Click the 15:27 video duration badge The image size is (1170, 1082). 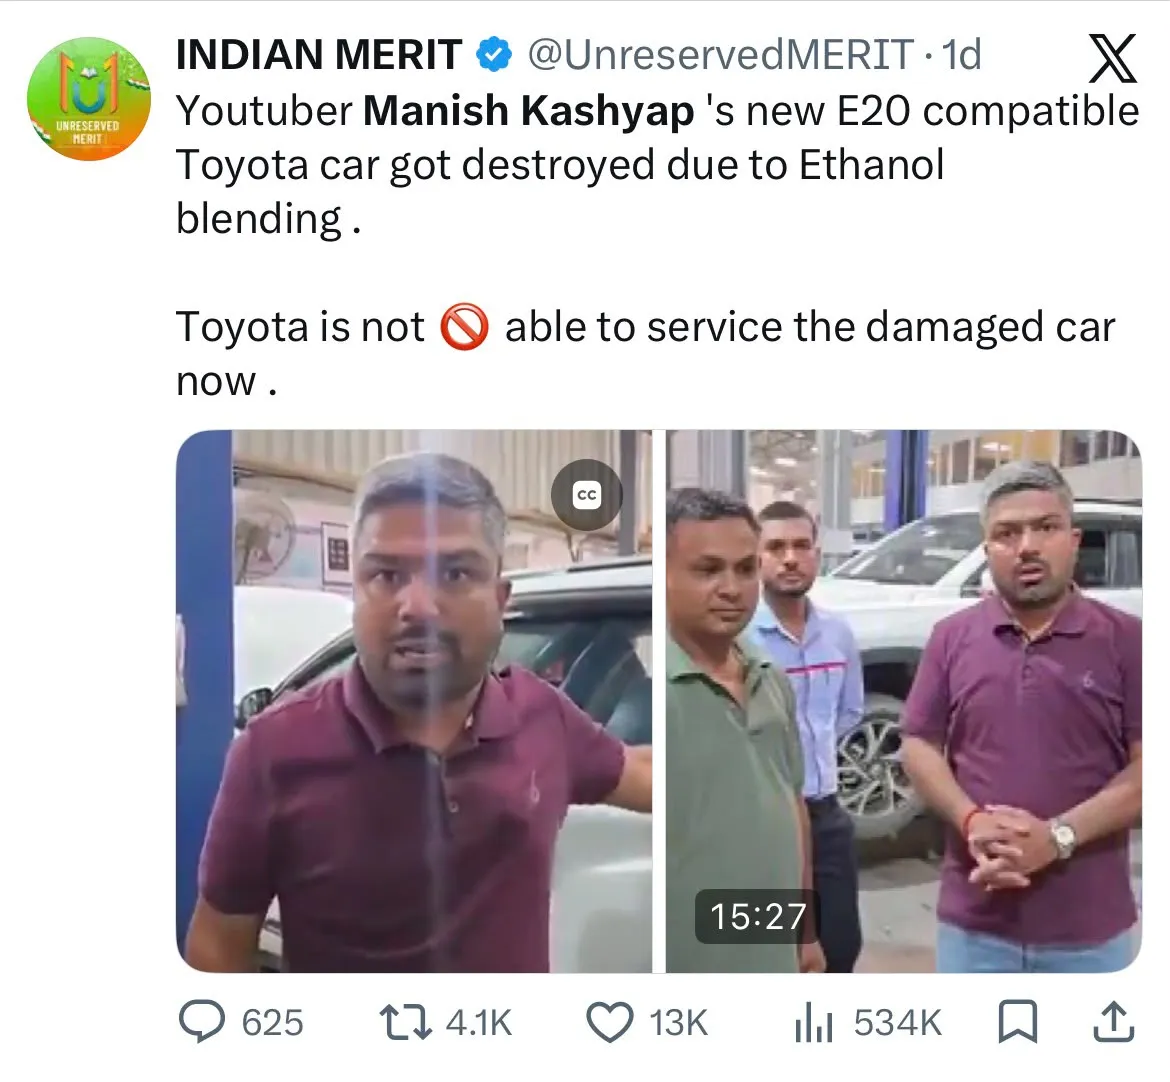coord(757,916)
